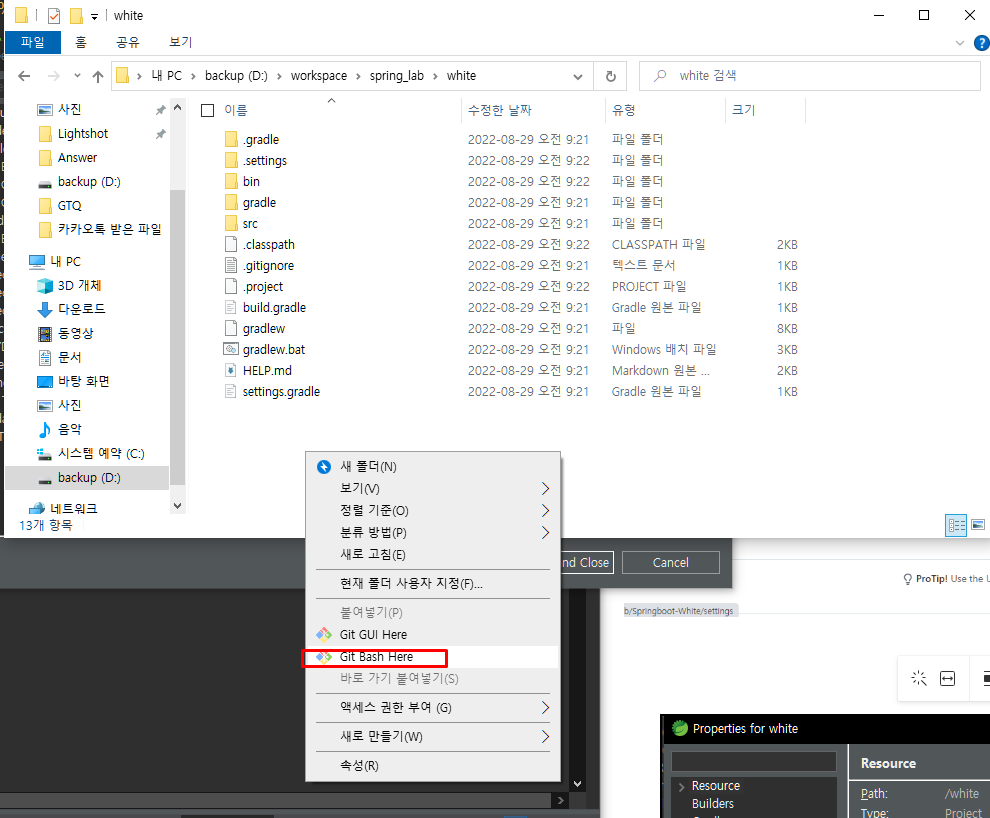Screen dimensions: 990x818
Task: Click Cancel button in background dialog
Action: (671, 562)
